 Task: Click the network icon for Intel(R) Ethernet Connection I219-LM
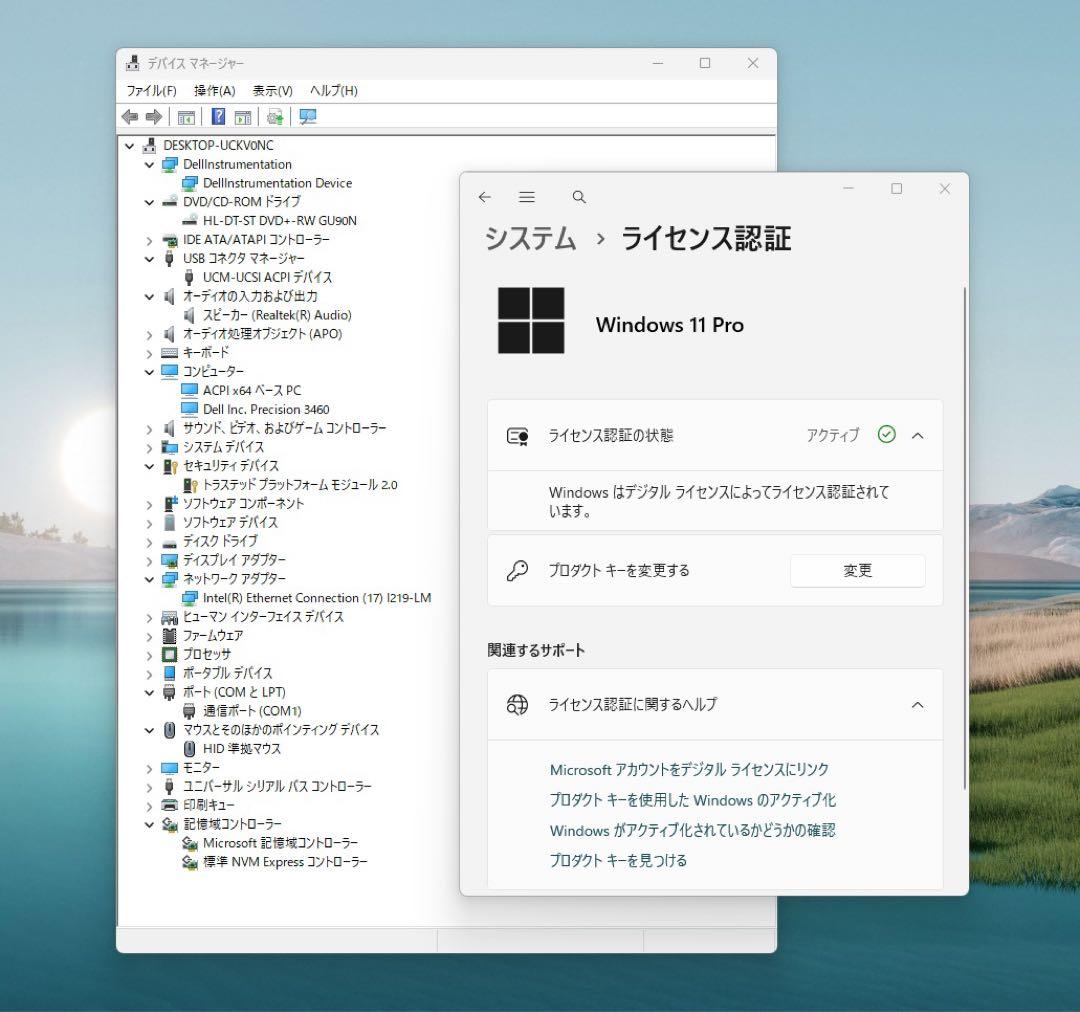coord(189,598)
